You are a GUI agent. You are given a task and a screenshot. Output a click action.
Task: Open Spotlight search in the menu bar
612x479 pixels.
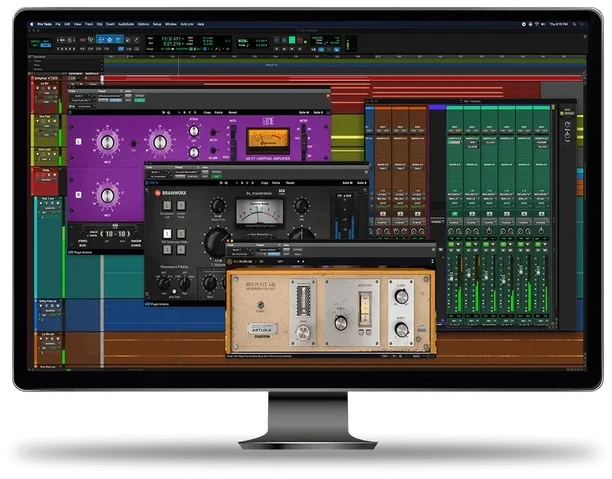tap(574, 24)
